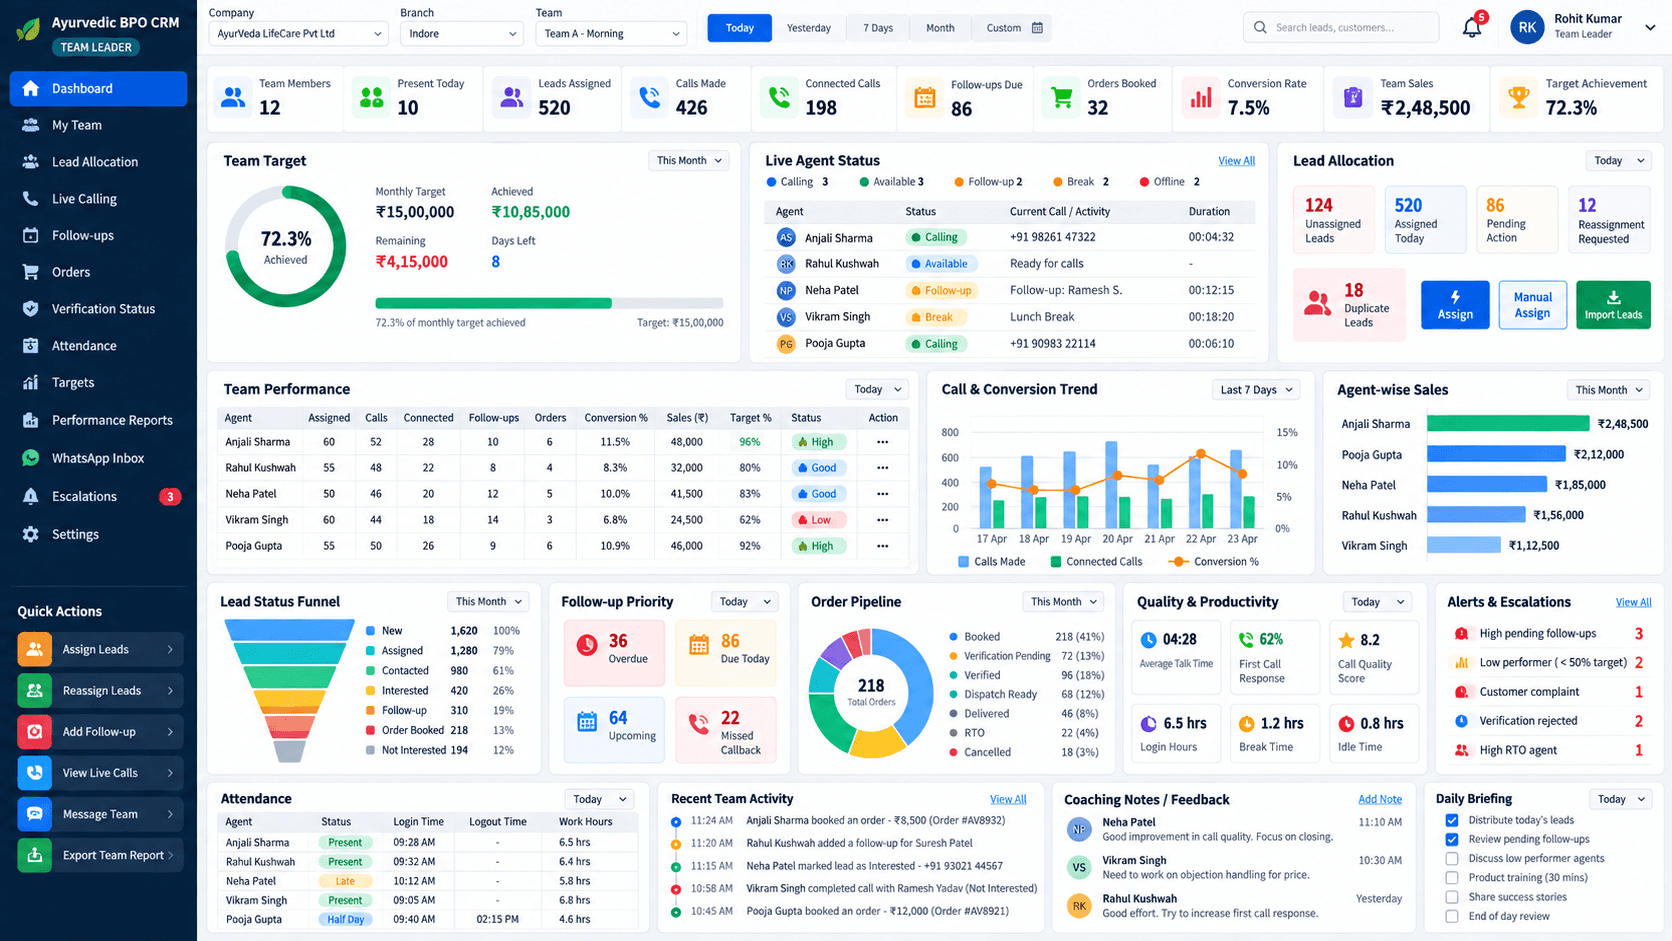Click the Missed Callback phone icon
This screenshot has height=941, width=1672.
click(x=699, y=723)
